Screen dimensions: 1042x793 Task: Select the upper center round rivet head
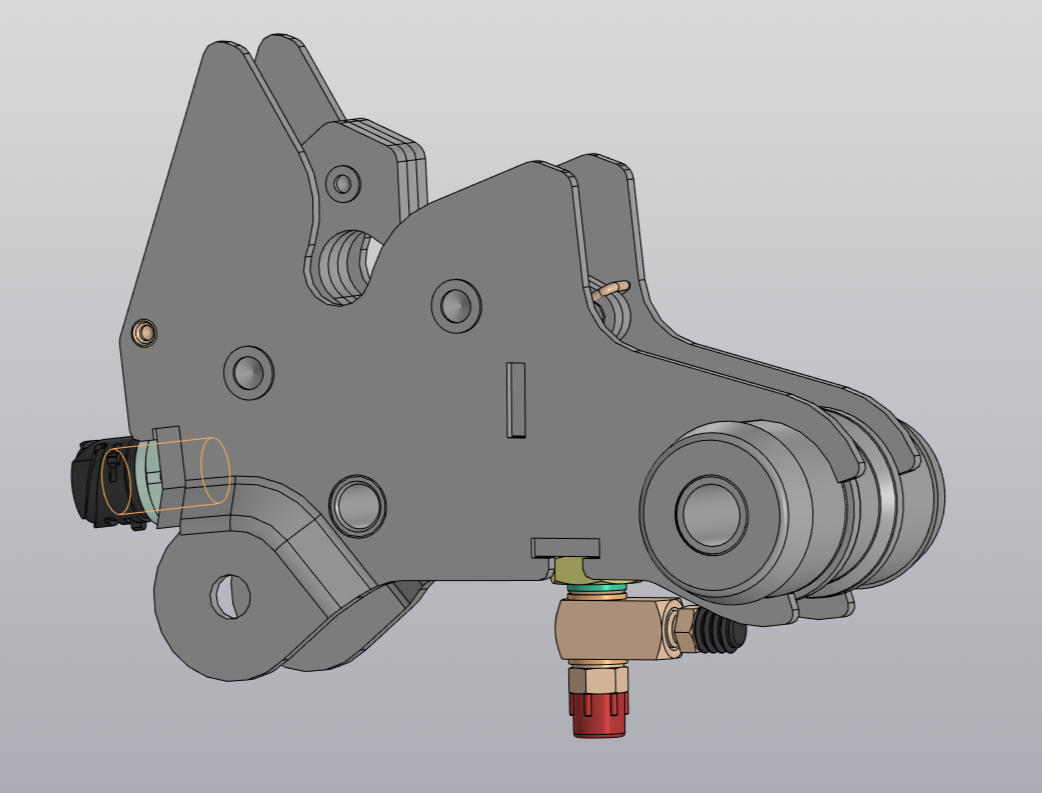(x=456, y=303)
